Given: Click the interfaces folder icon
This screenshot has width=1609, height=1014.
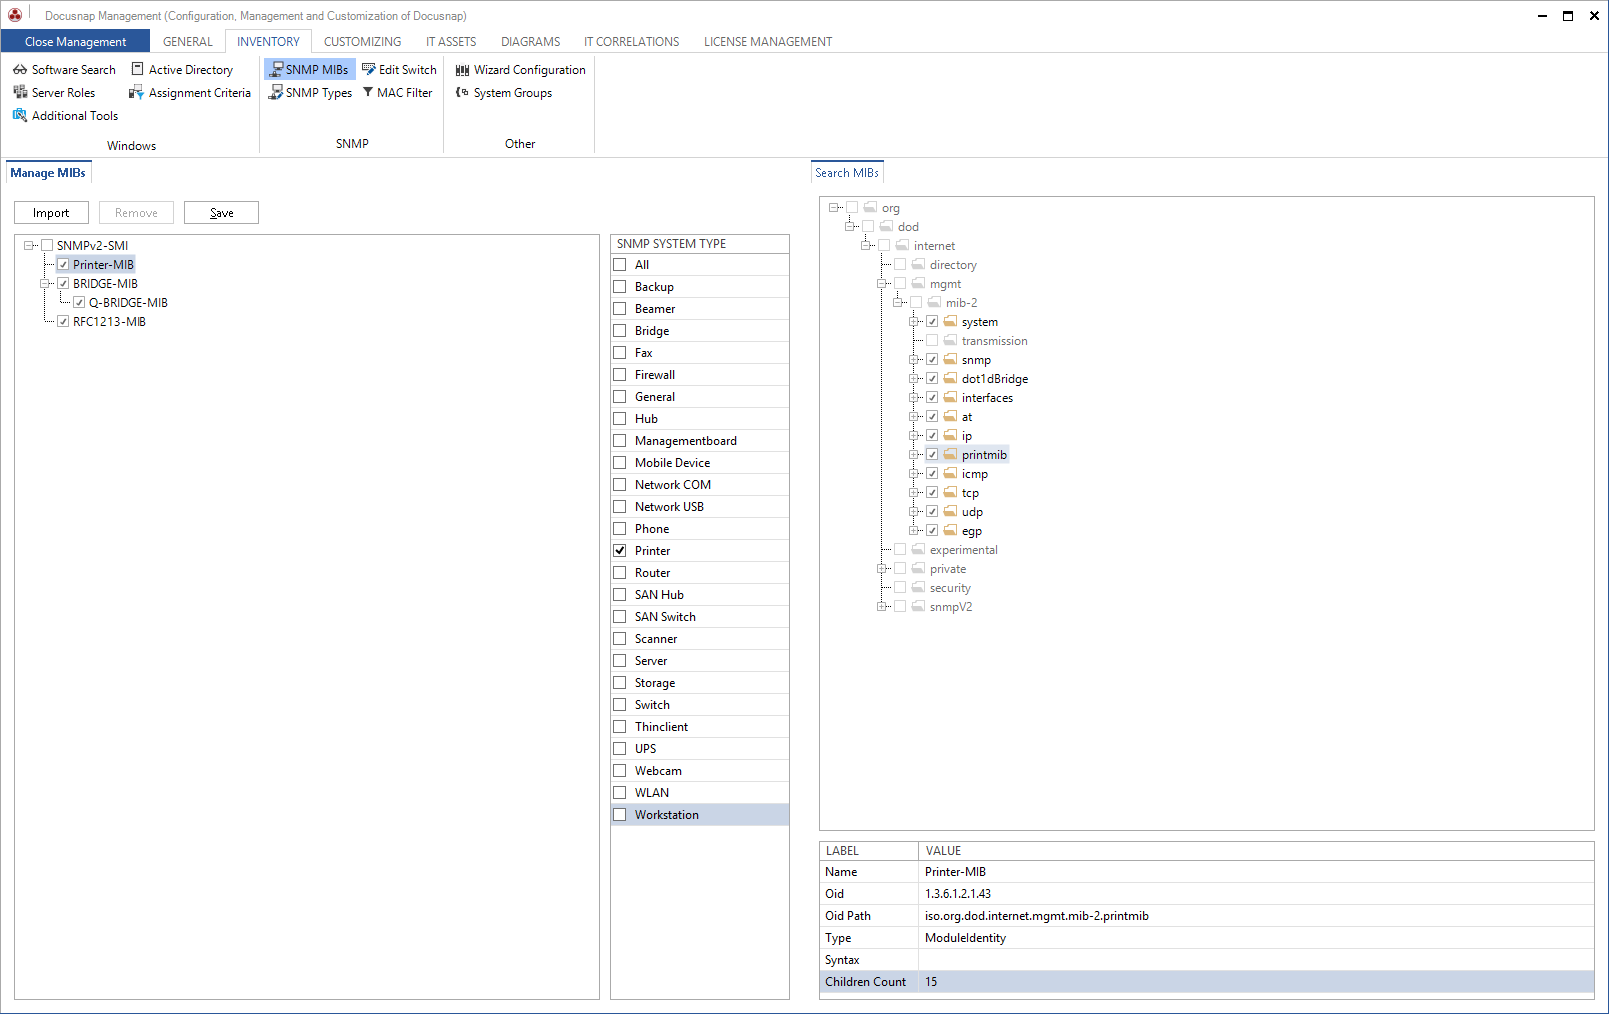Looking at the screenshot, I should tap(950, 397).
